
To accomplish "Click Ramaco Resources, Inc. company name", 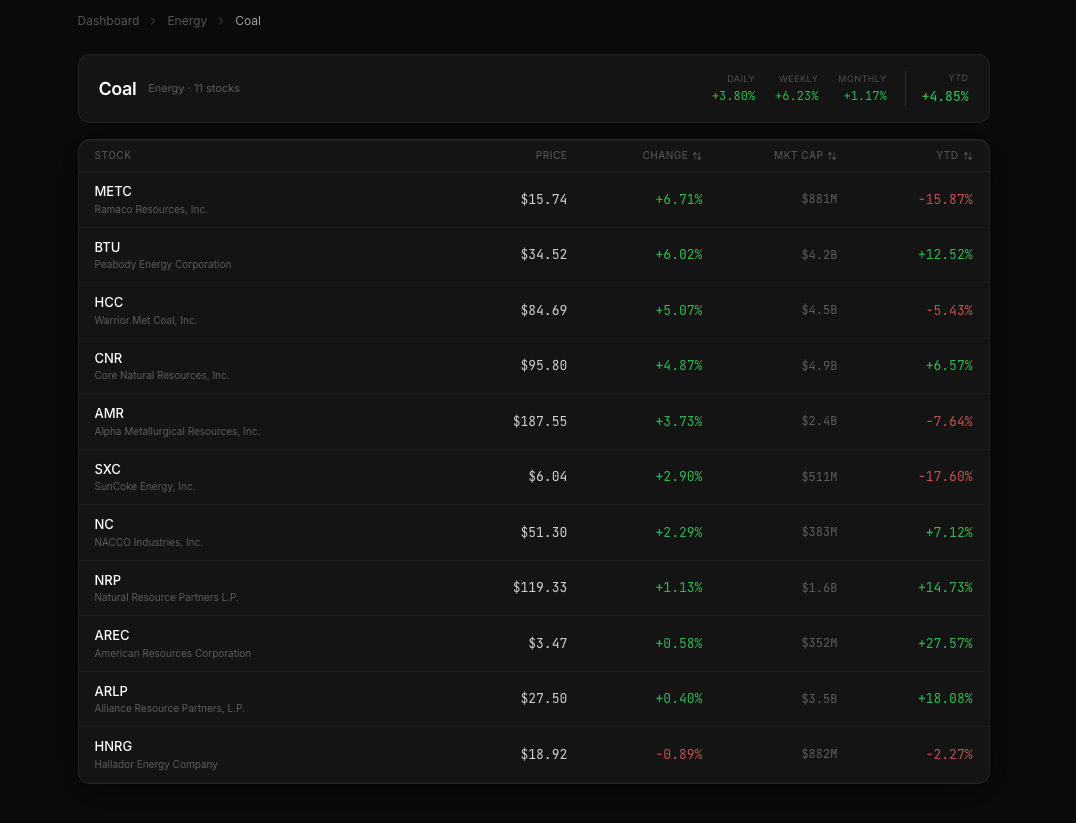I will coord(151,209).
